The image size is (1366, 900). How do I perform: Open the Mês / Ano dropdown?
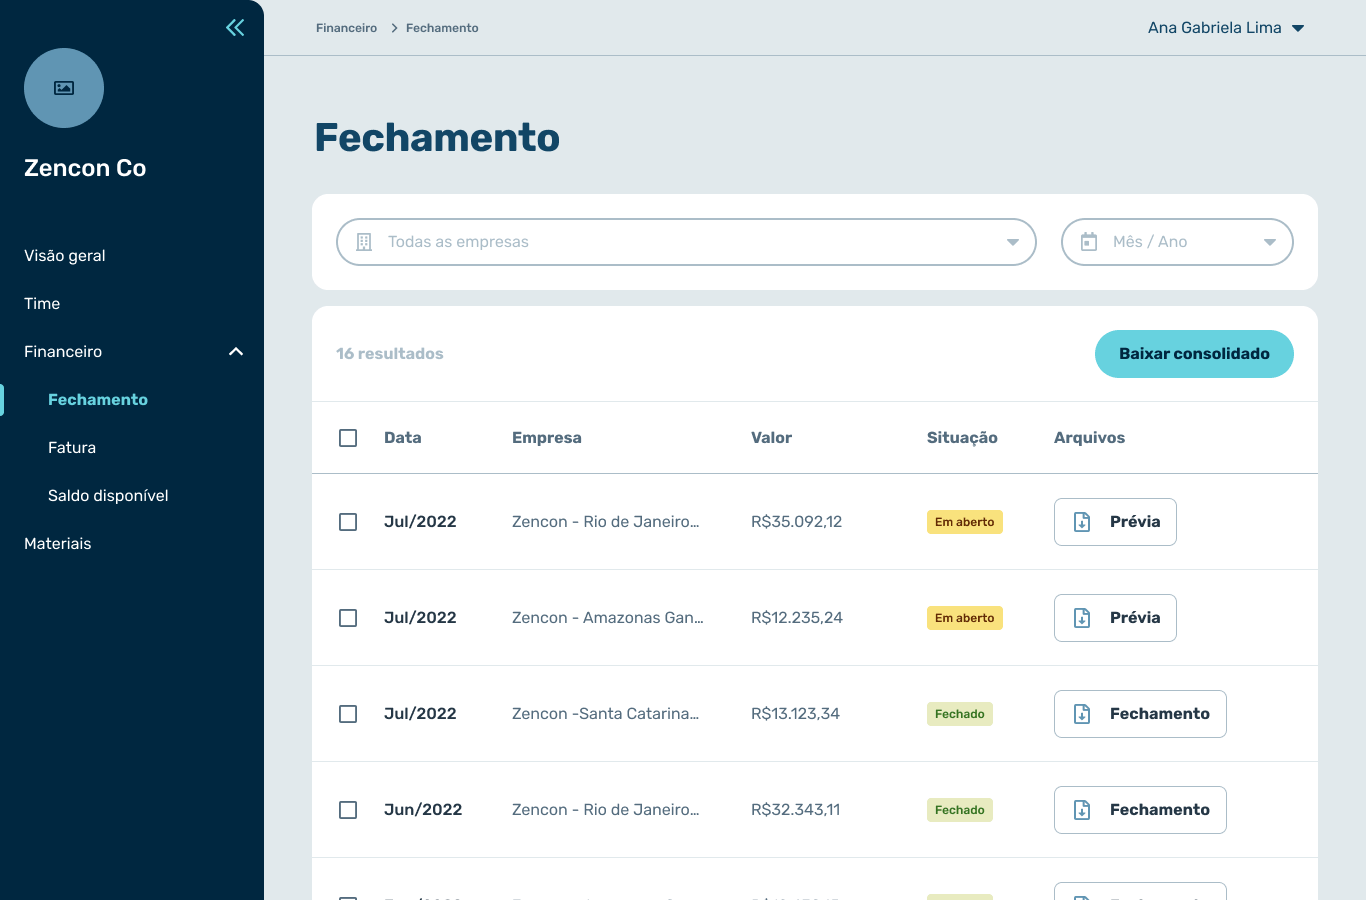point(1176,241)
